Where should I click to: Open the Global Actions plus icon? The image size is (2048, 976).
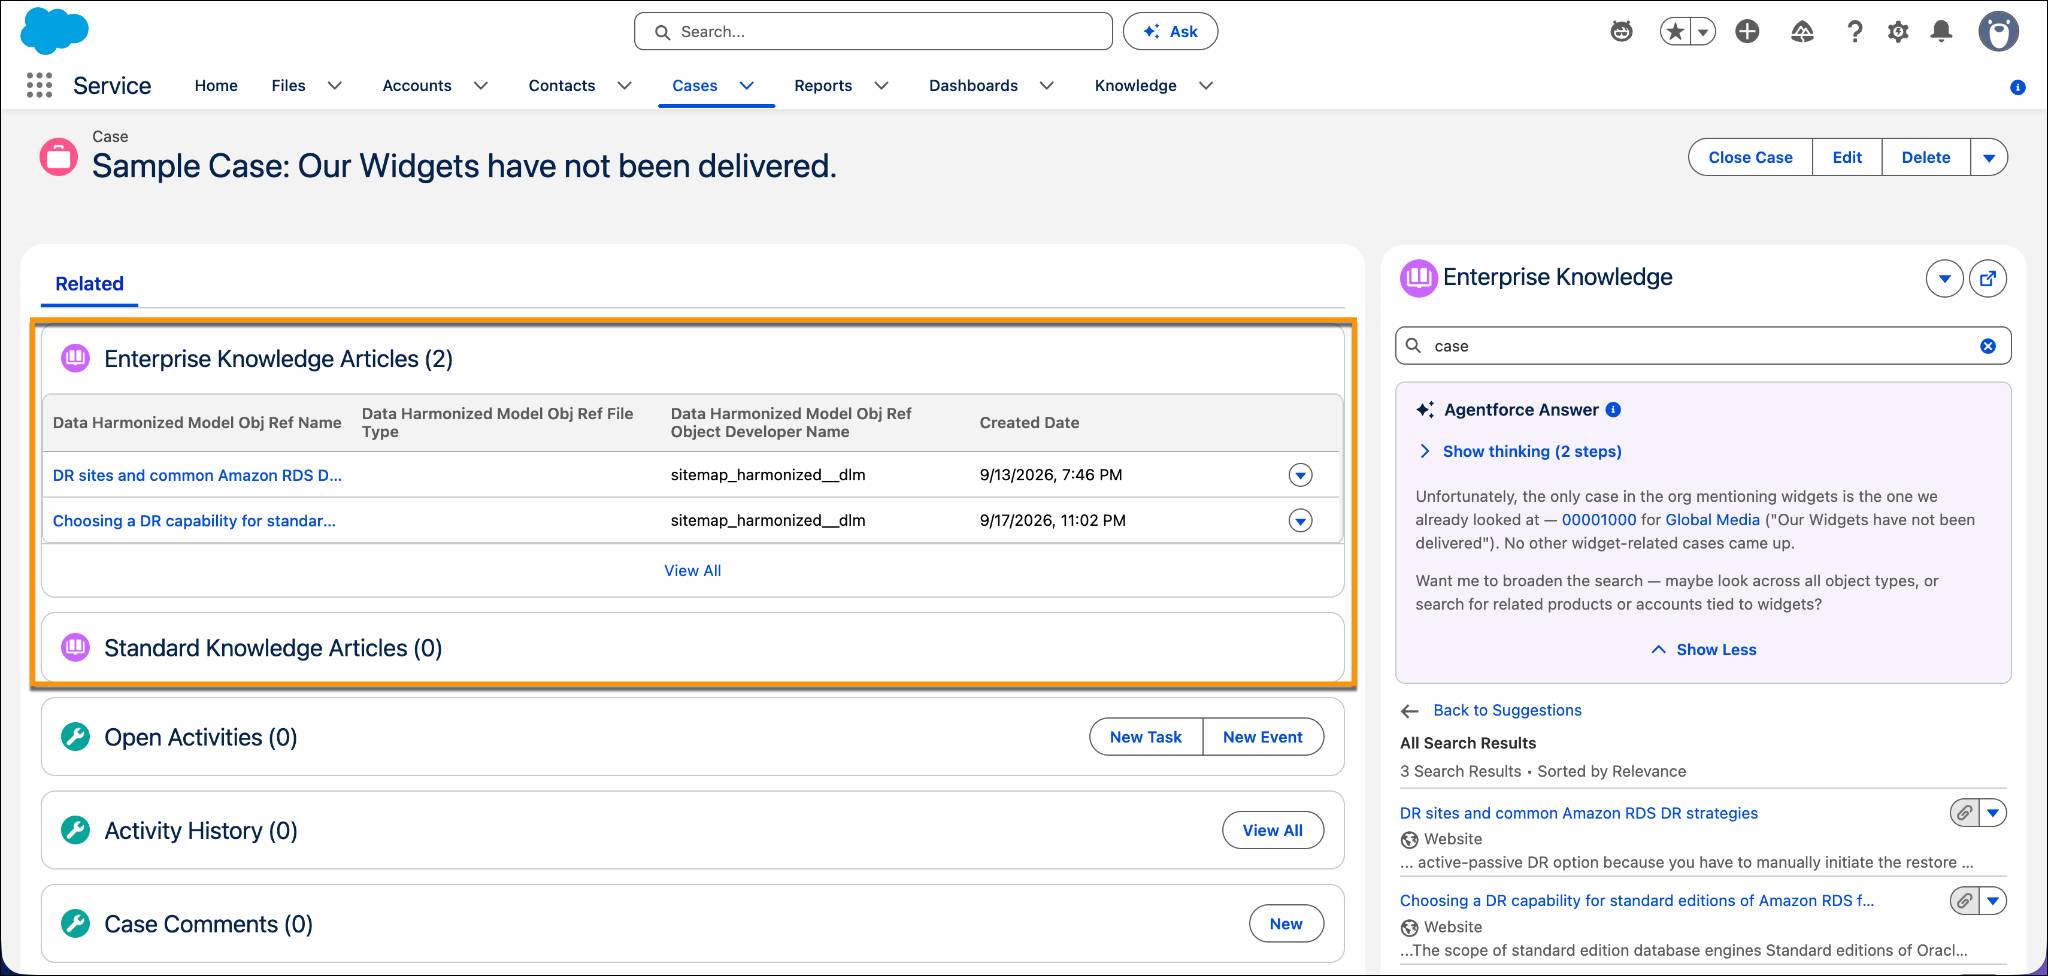click(x=1747, y=32)
